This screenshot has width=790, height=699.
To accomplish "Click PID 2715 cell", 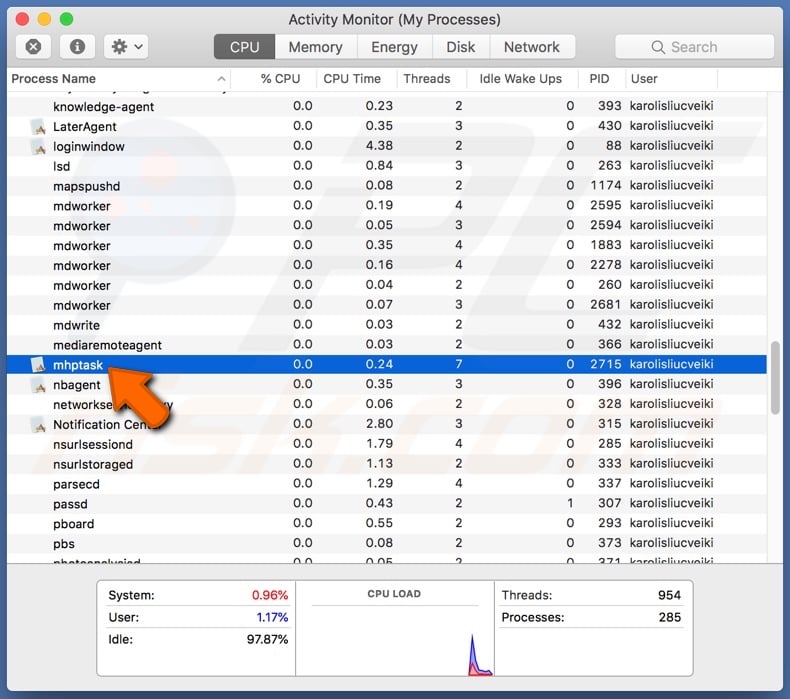I will click(606, 364).
